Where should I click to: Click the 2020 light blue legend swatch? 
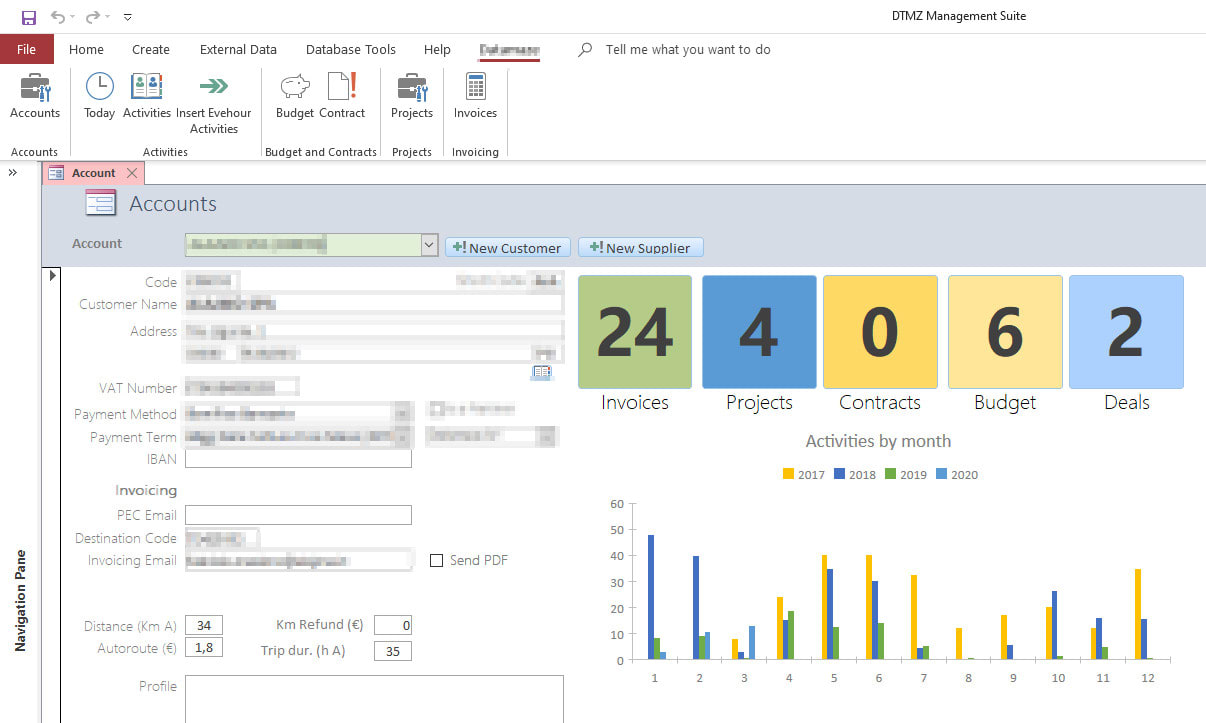(941, 474)
